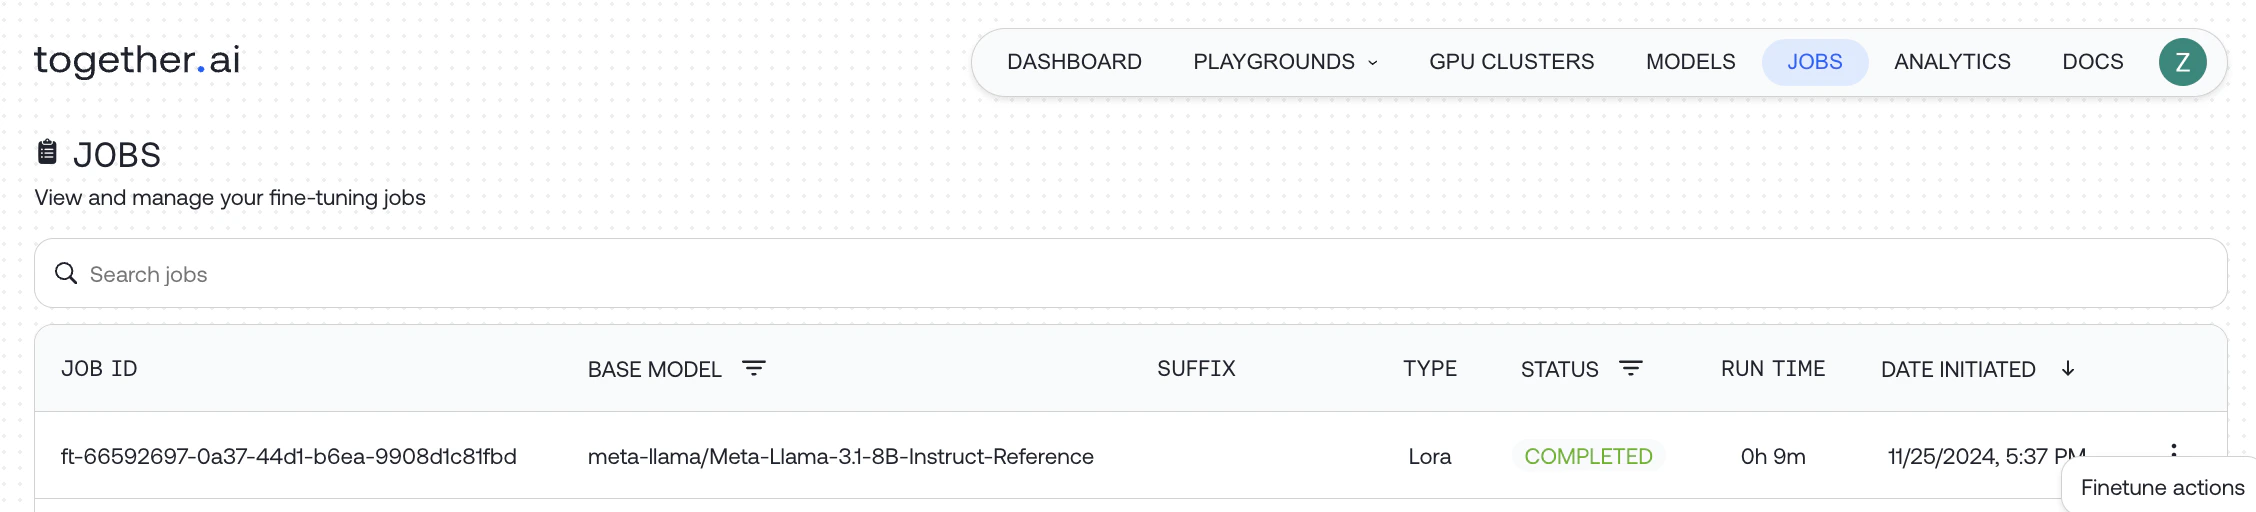2256x512 pixels.
Task: Click the COMPLETED status badge
Action: point(1587,456)
